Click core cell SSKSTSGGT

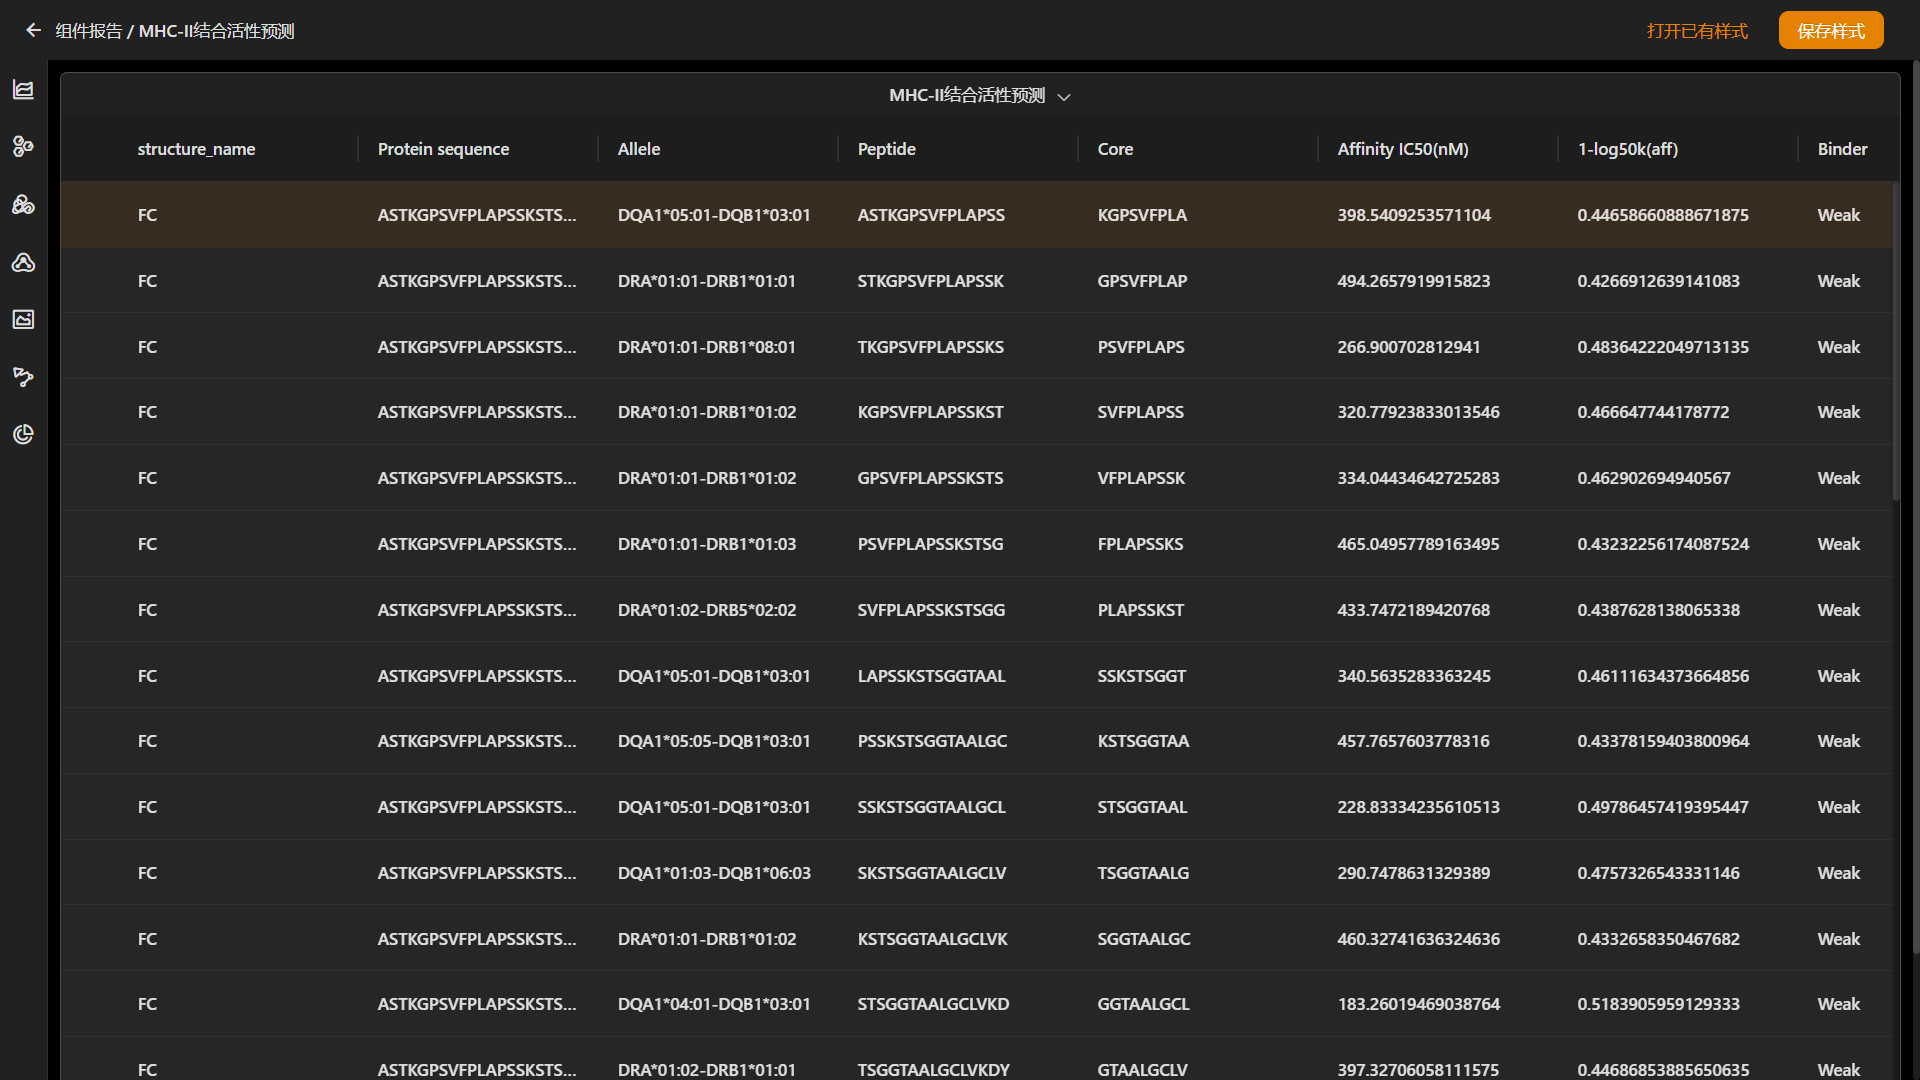(1141, 676)
